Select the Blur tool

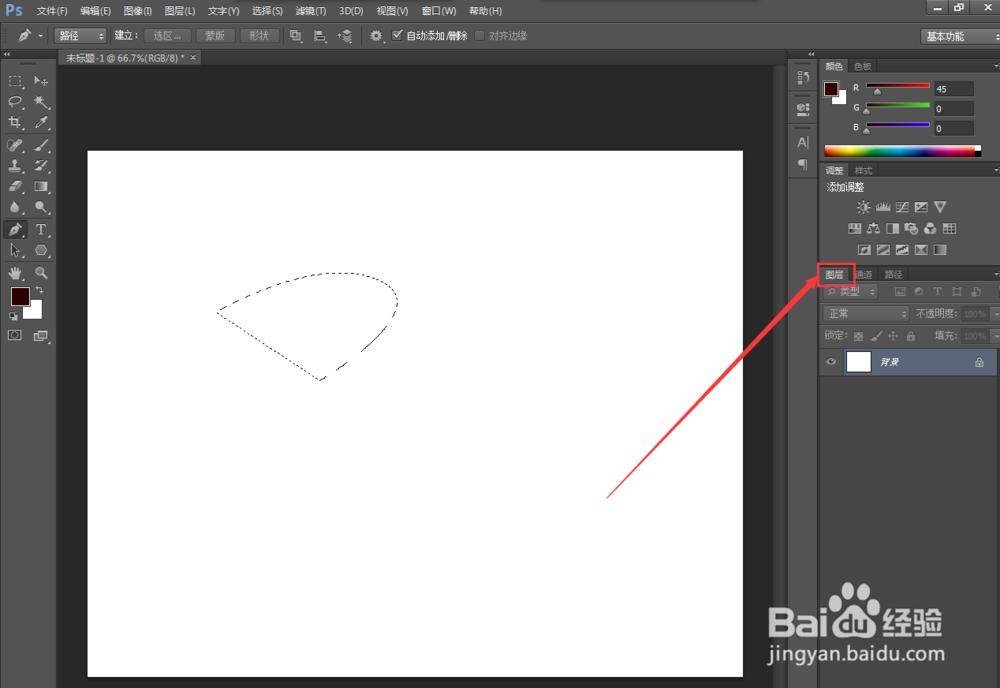click(15, 207)
